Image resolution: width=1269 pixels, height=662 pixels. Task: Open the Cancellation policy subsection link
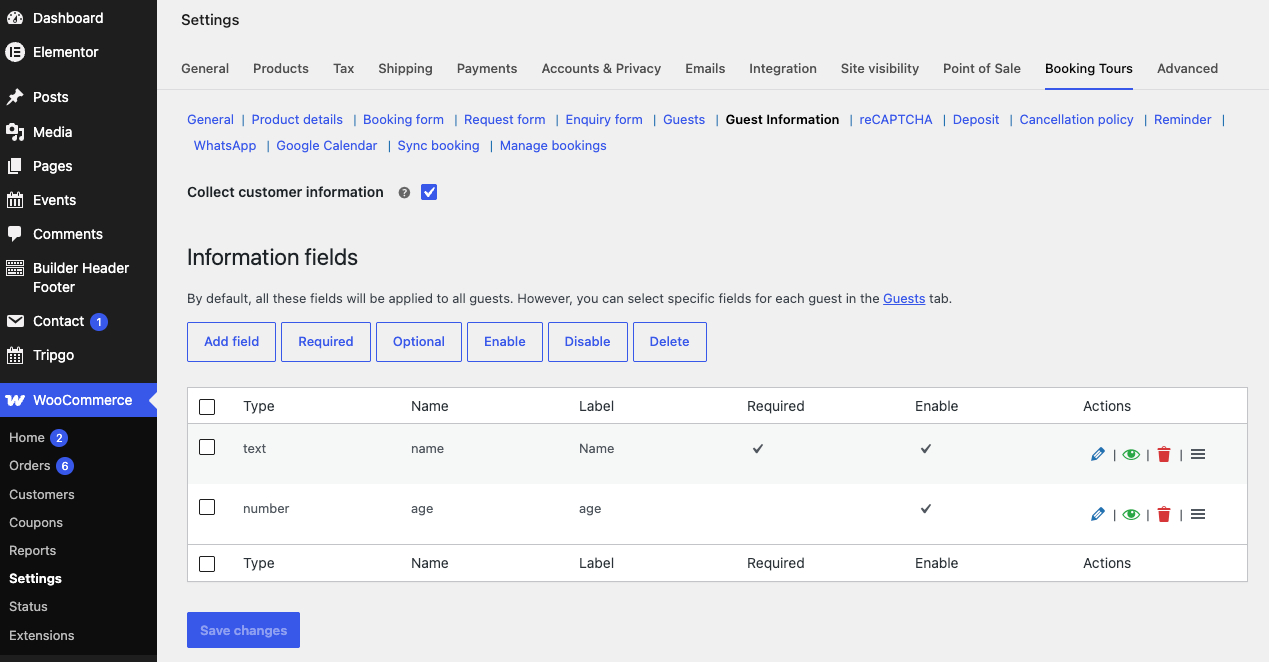click(1077, 120)
